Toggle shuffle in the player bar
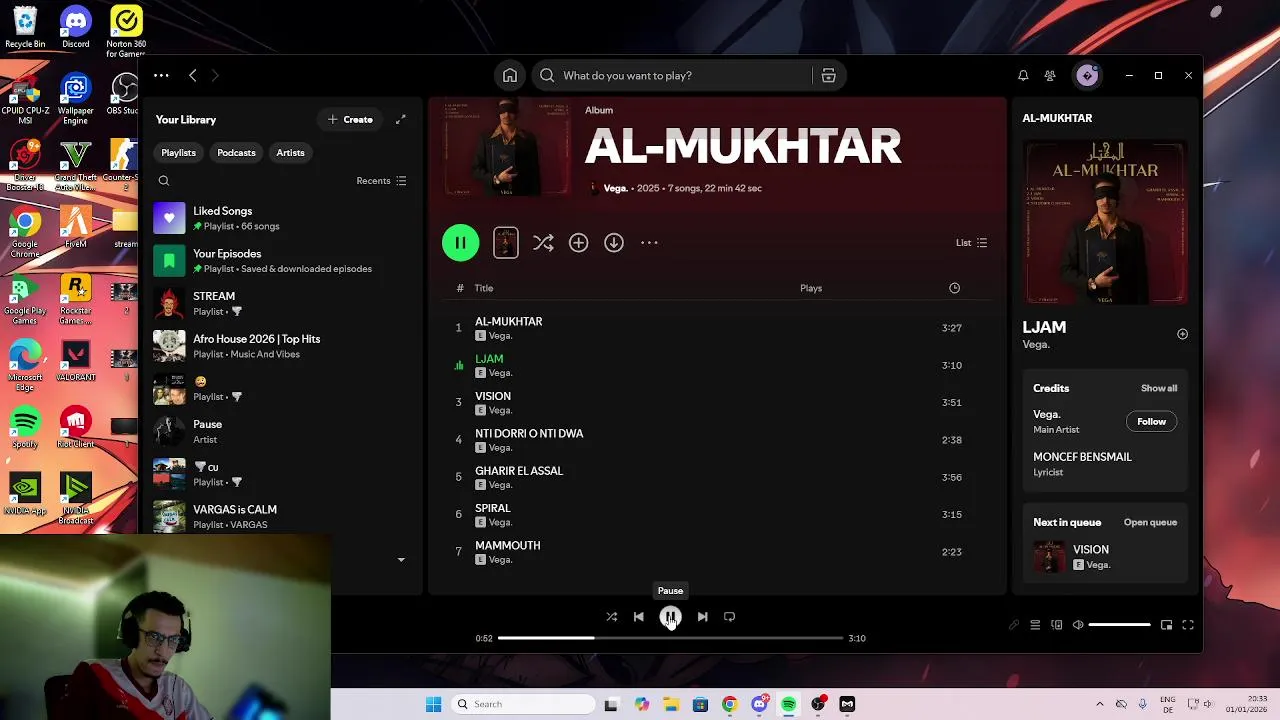Viewport: 1280px width, 720px height. pos(611,617)
